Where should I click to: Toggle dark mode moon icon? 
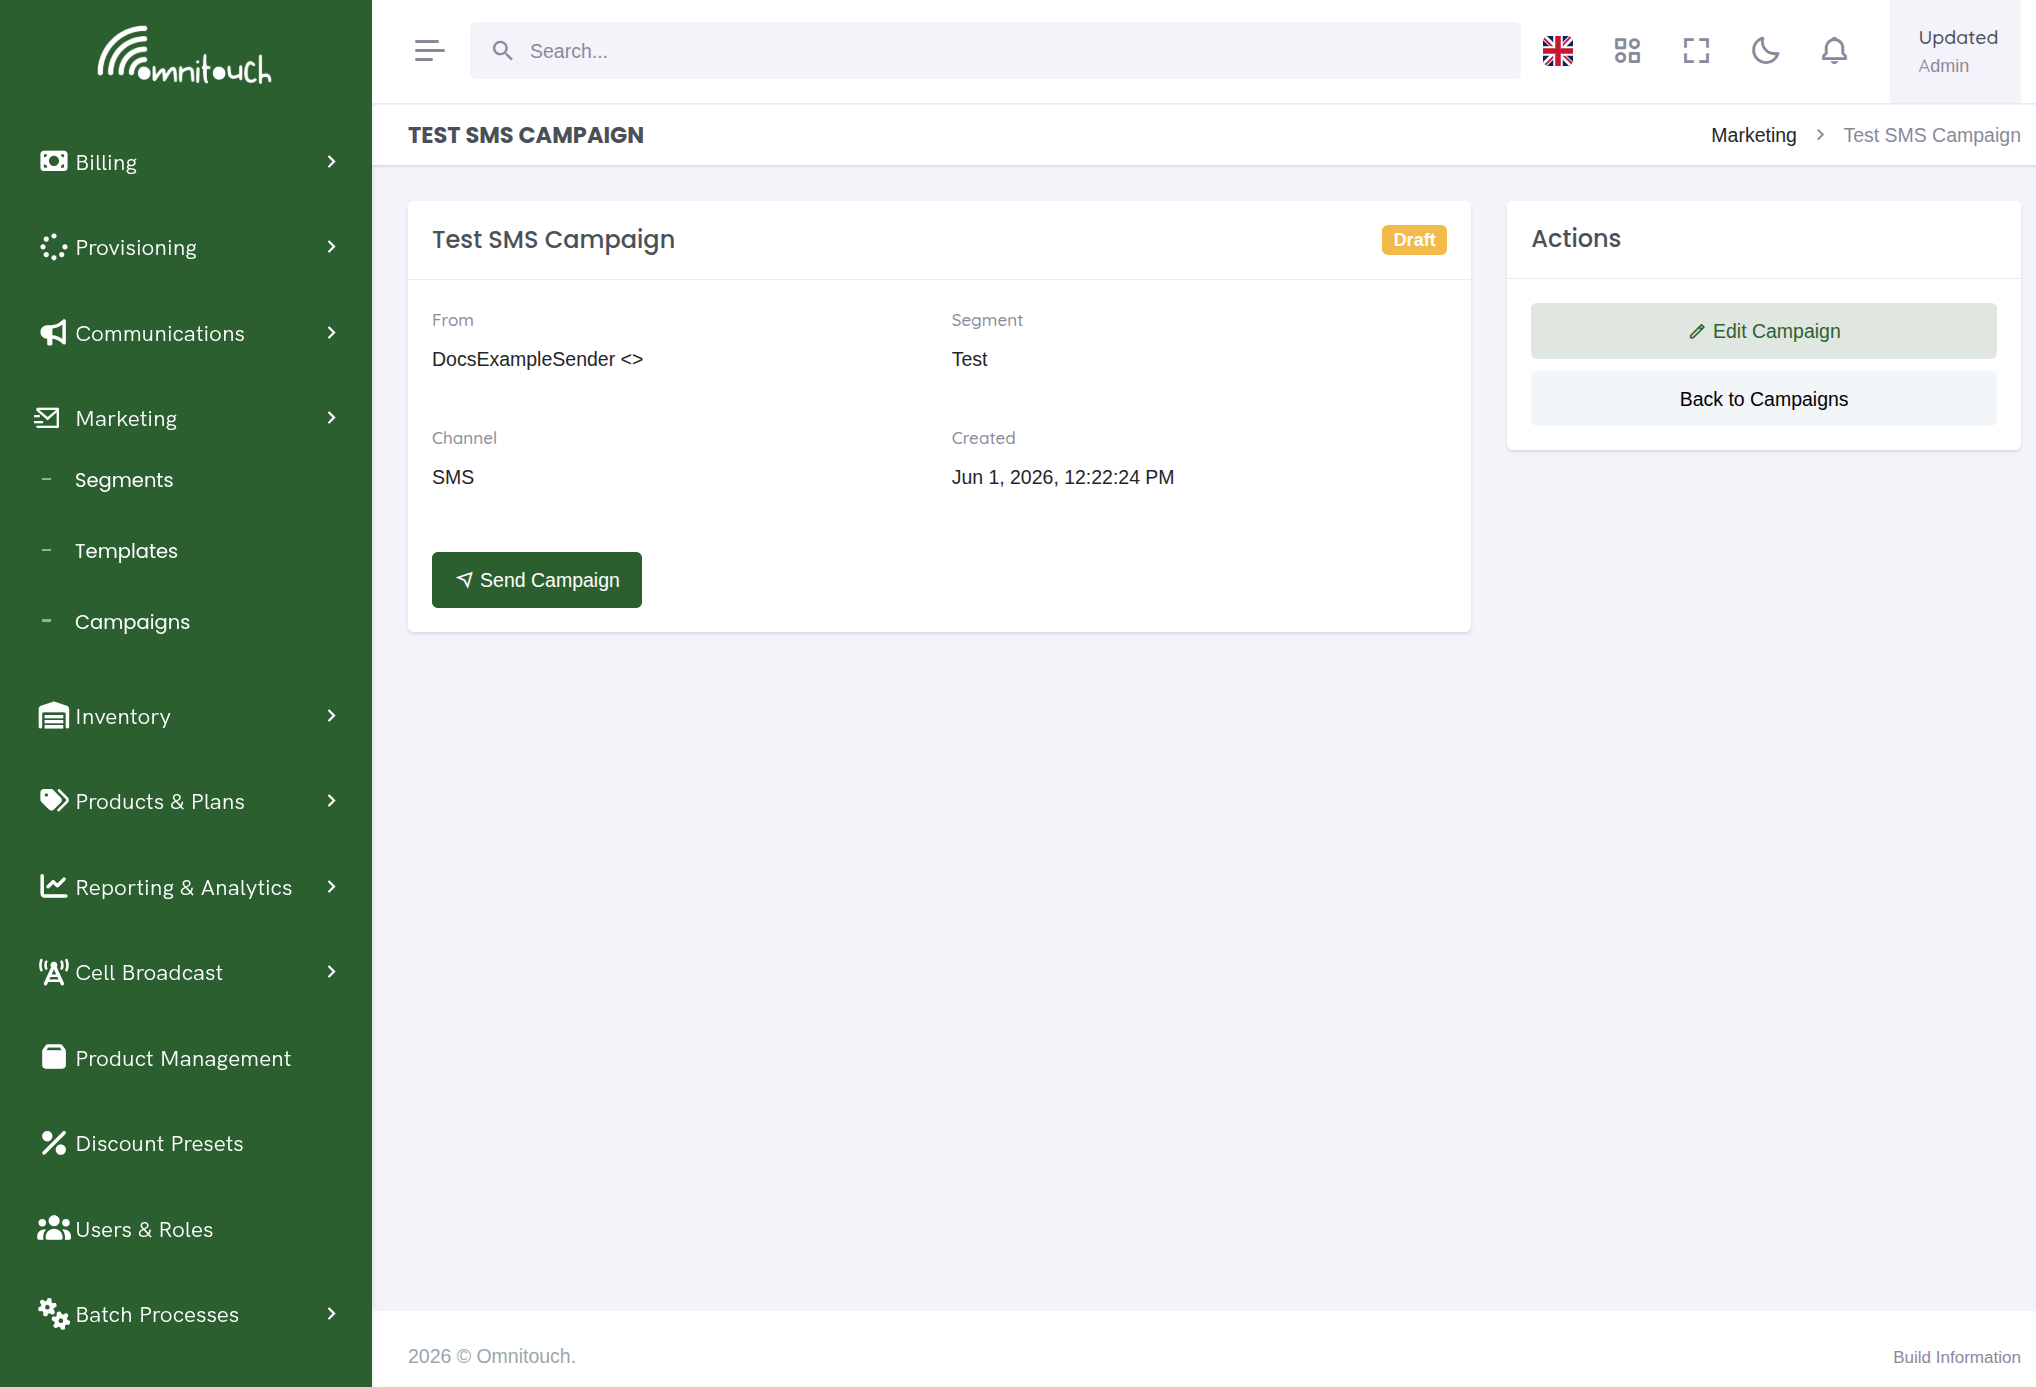[1765, 51]
